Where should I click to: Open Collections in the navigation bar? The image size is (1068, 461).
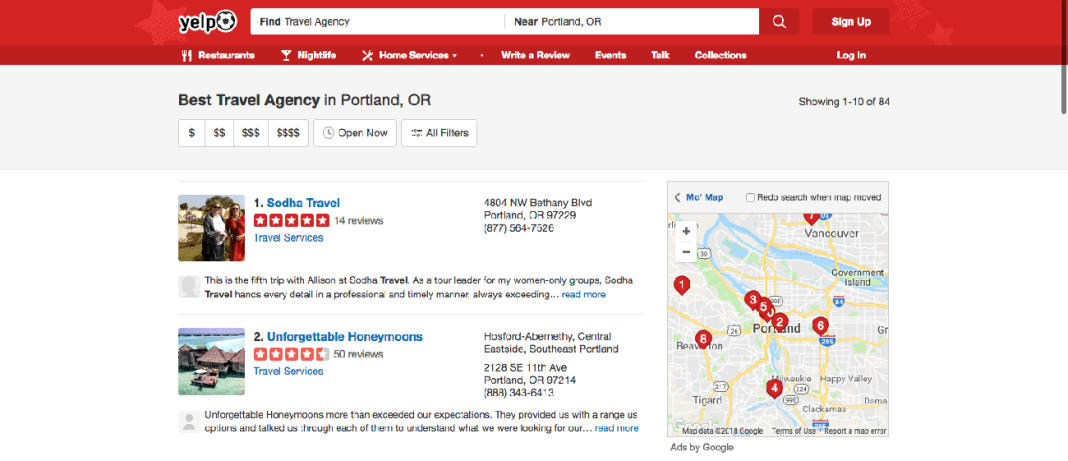pos(721,55)
